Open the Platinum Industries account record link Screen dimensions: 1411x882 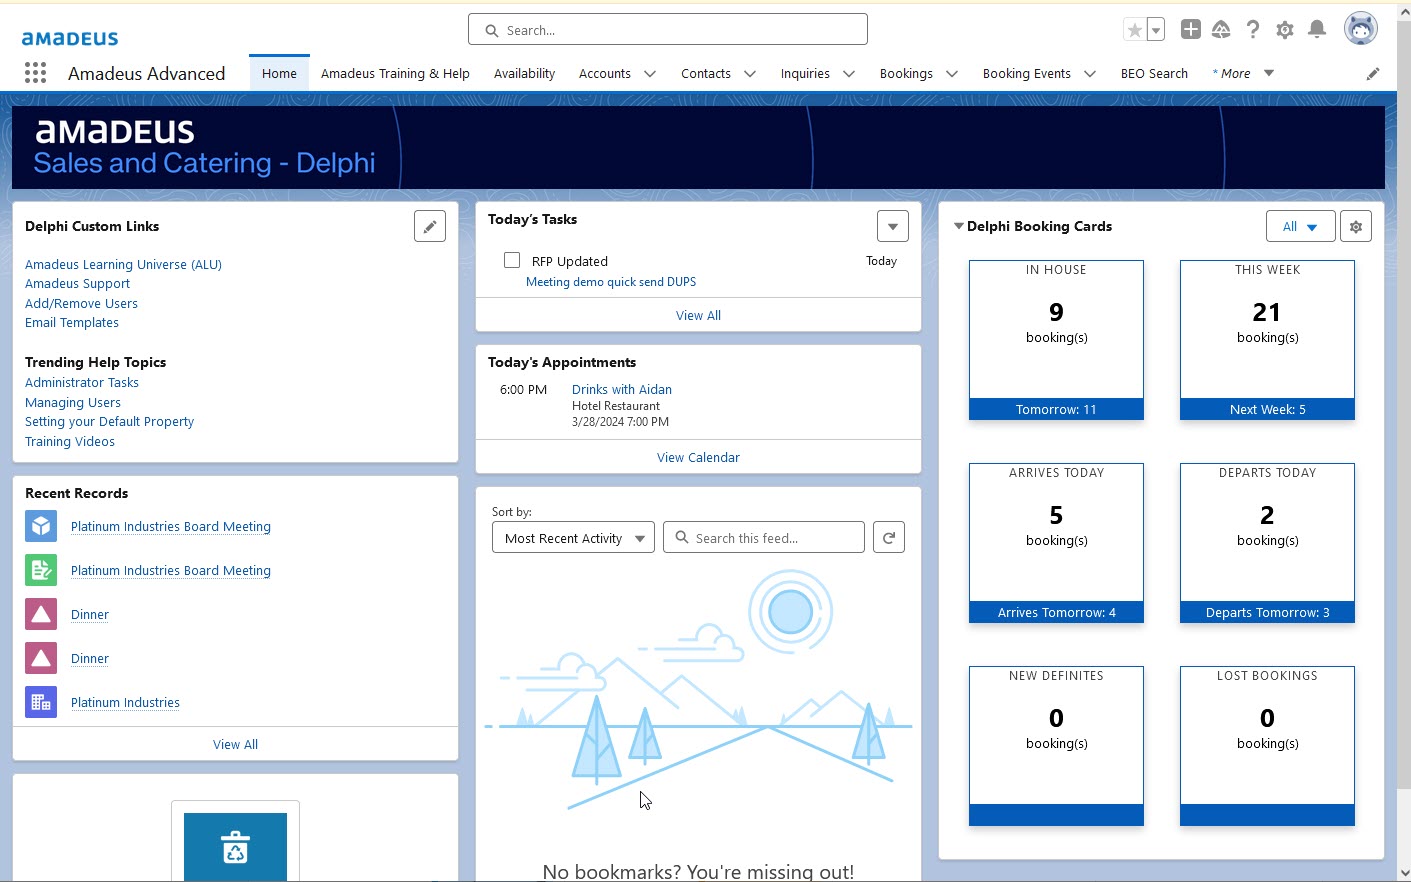[125, 702]
